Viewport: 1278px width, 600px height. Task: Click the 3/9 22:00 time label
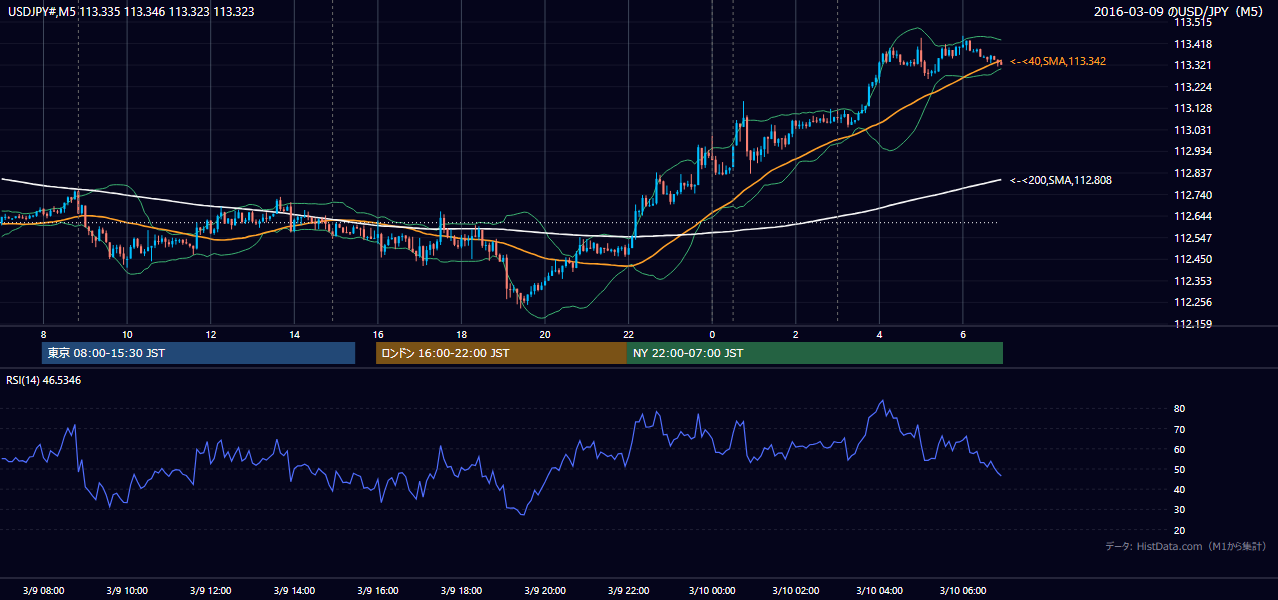coord(628,591)
